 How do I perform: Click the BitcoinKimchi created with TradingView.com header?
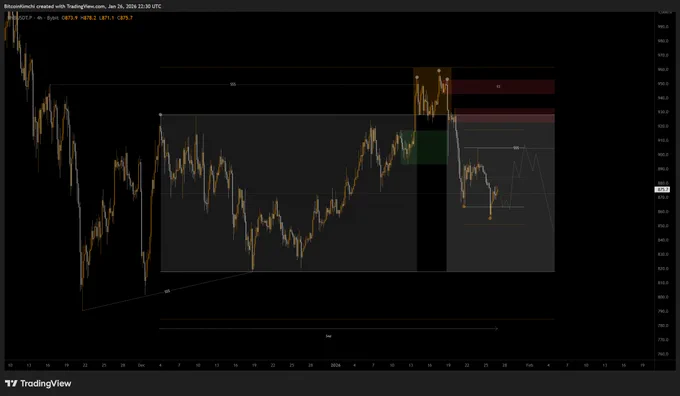click(83, 6)
